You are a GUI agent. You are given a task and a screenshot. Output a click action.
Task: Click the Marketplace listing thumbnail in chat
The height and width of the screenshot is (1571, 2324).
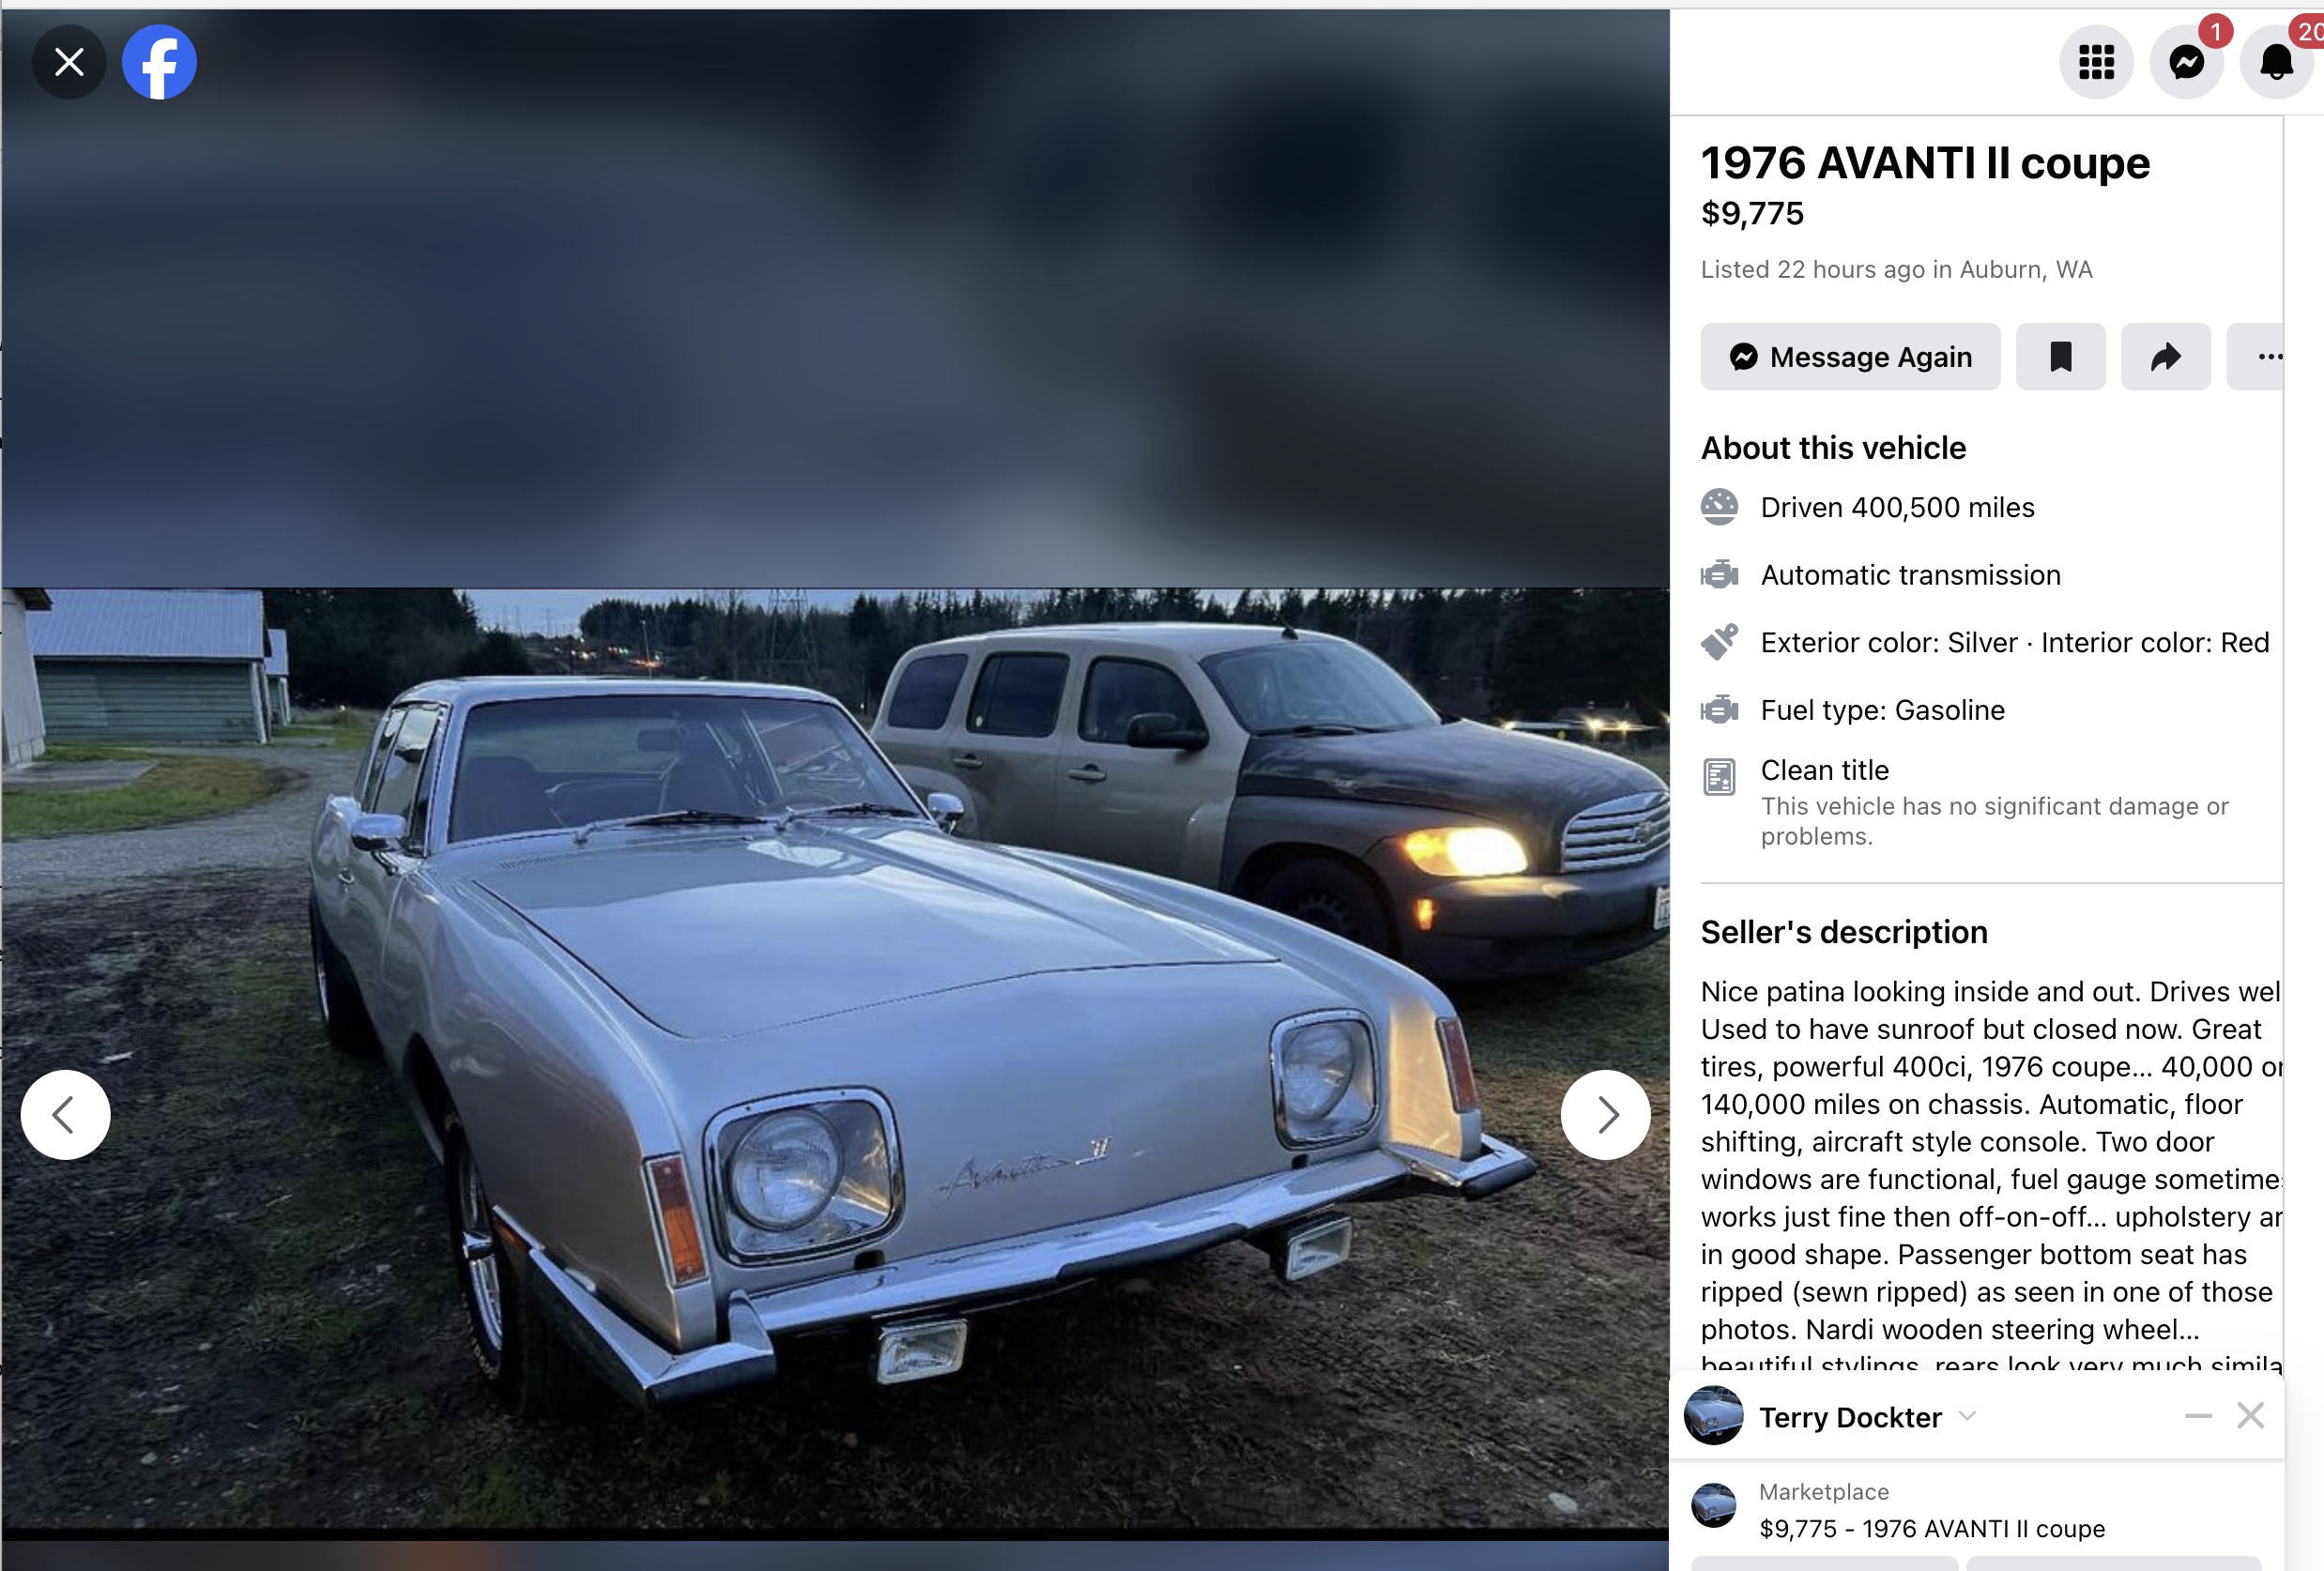click(1714, 1506)
